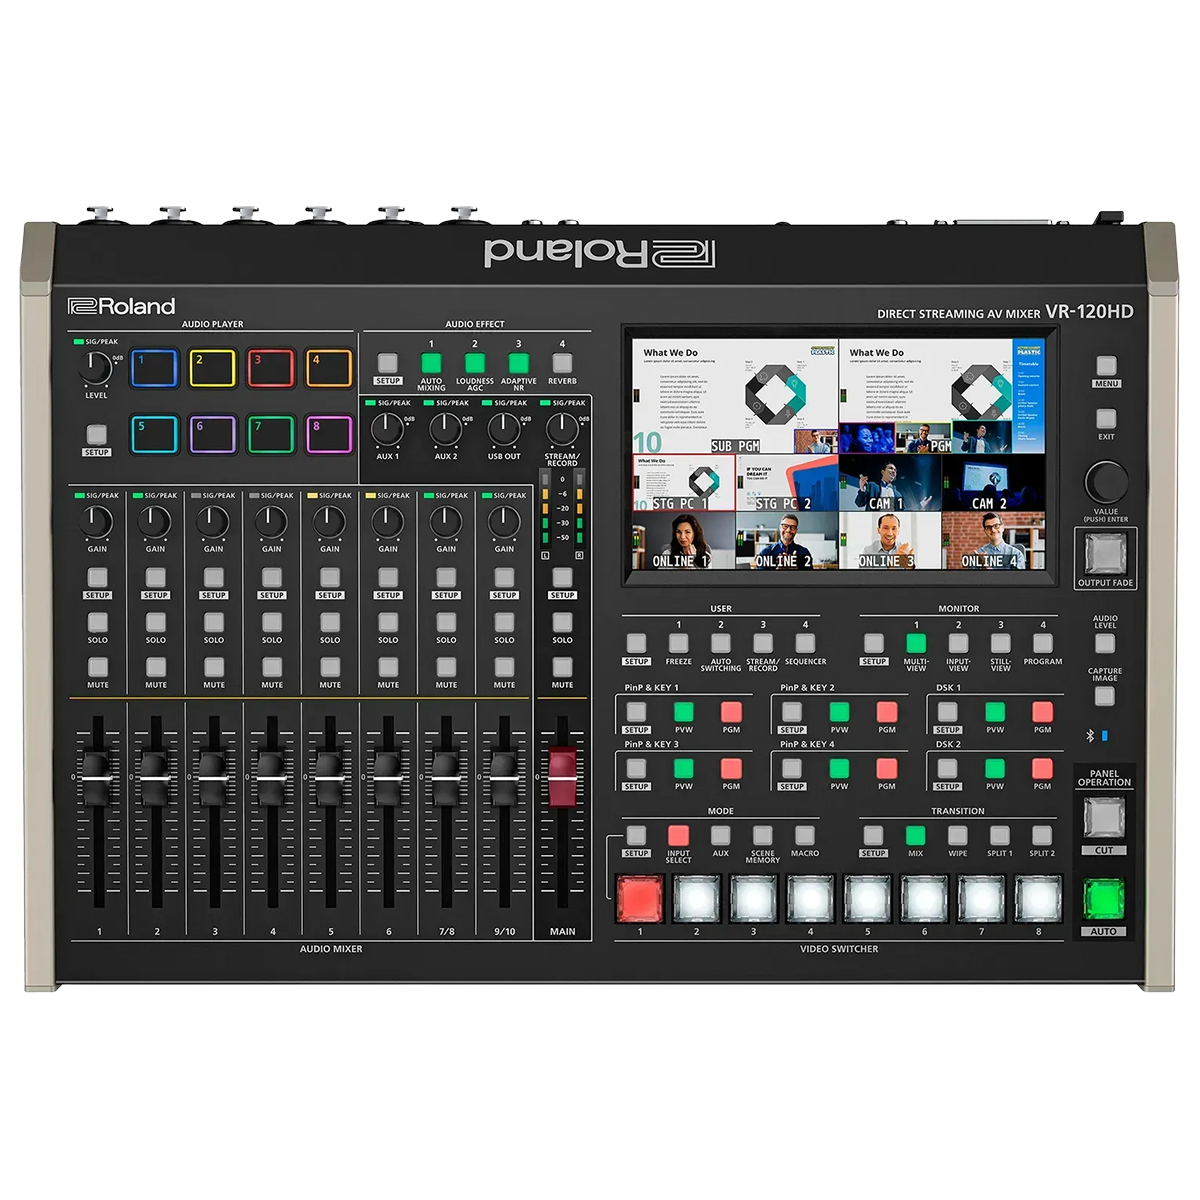Open SETUP for the Audio Effect section
Image resolution: width=1200 pixels, height=1200 pixels.
click(x=387, y=363)
